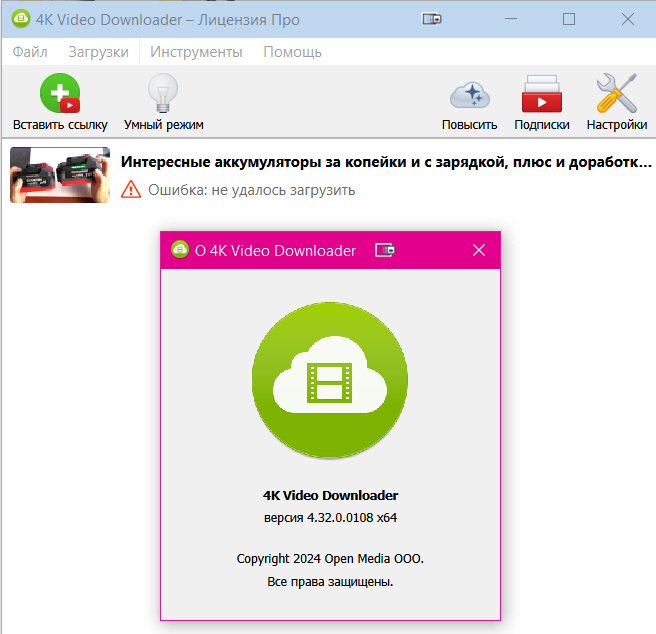Click the failed download video title
656x634 pixels.
(386, 162)
